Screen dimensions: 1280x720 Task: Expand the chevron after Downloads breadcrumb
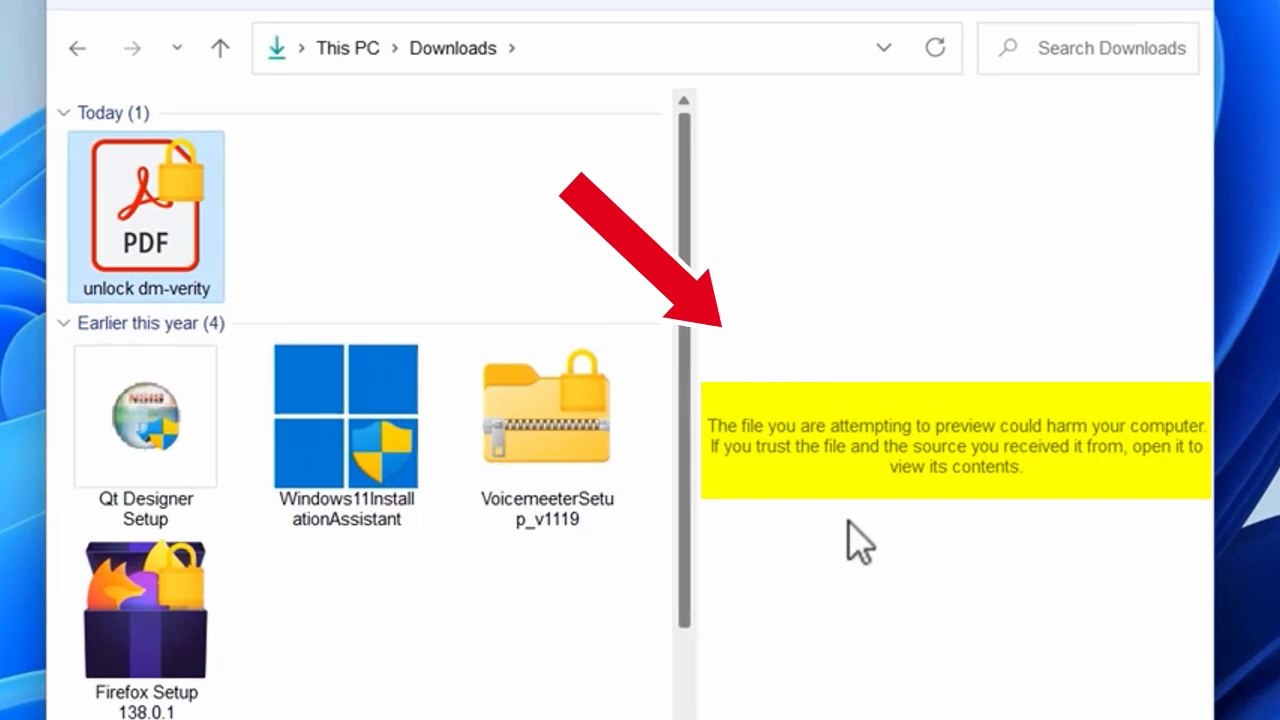[x=512, y=48]
